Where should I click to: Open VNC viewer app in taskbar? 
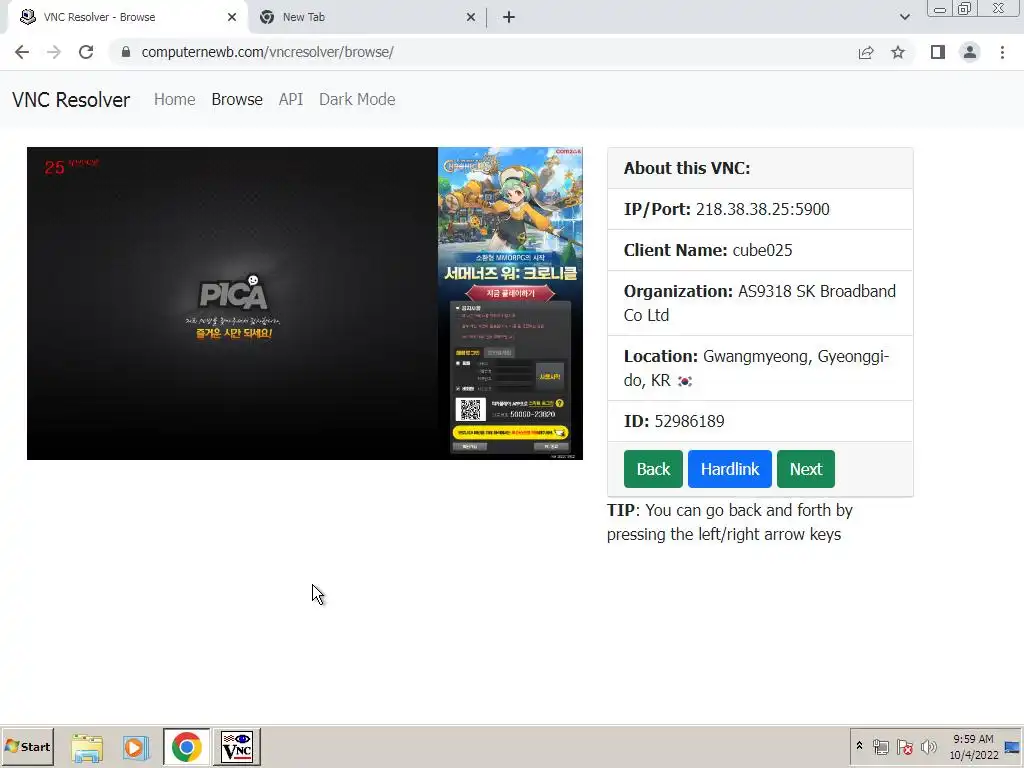tap(237, 747)
